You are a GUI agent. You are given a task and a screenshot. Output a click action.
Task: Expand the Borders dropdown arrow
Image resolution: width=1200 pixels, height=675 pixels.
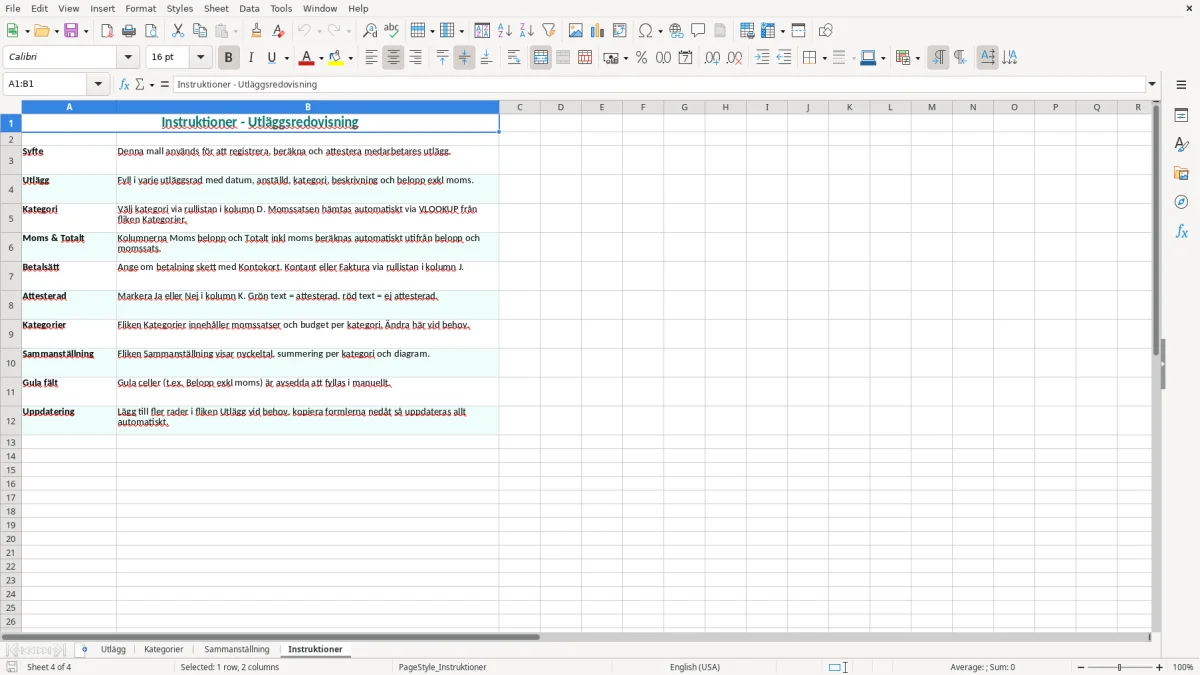point(824,58)
